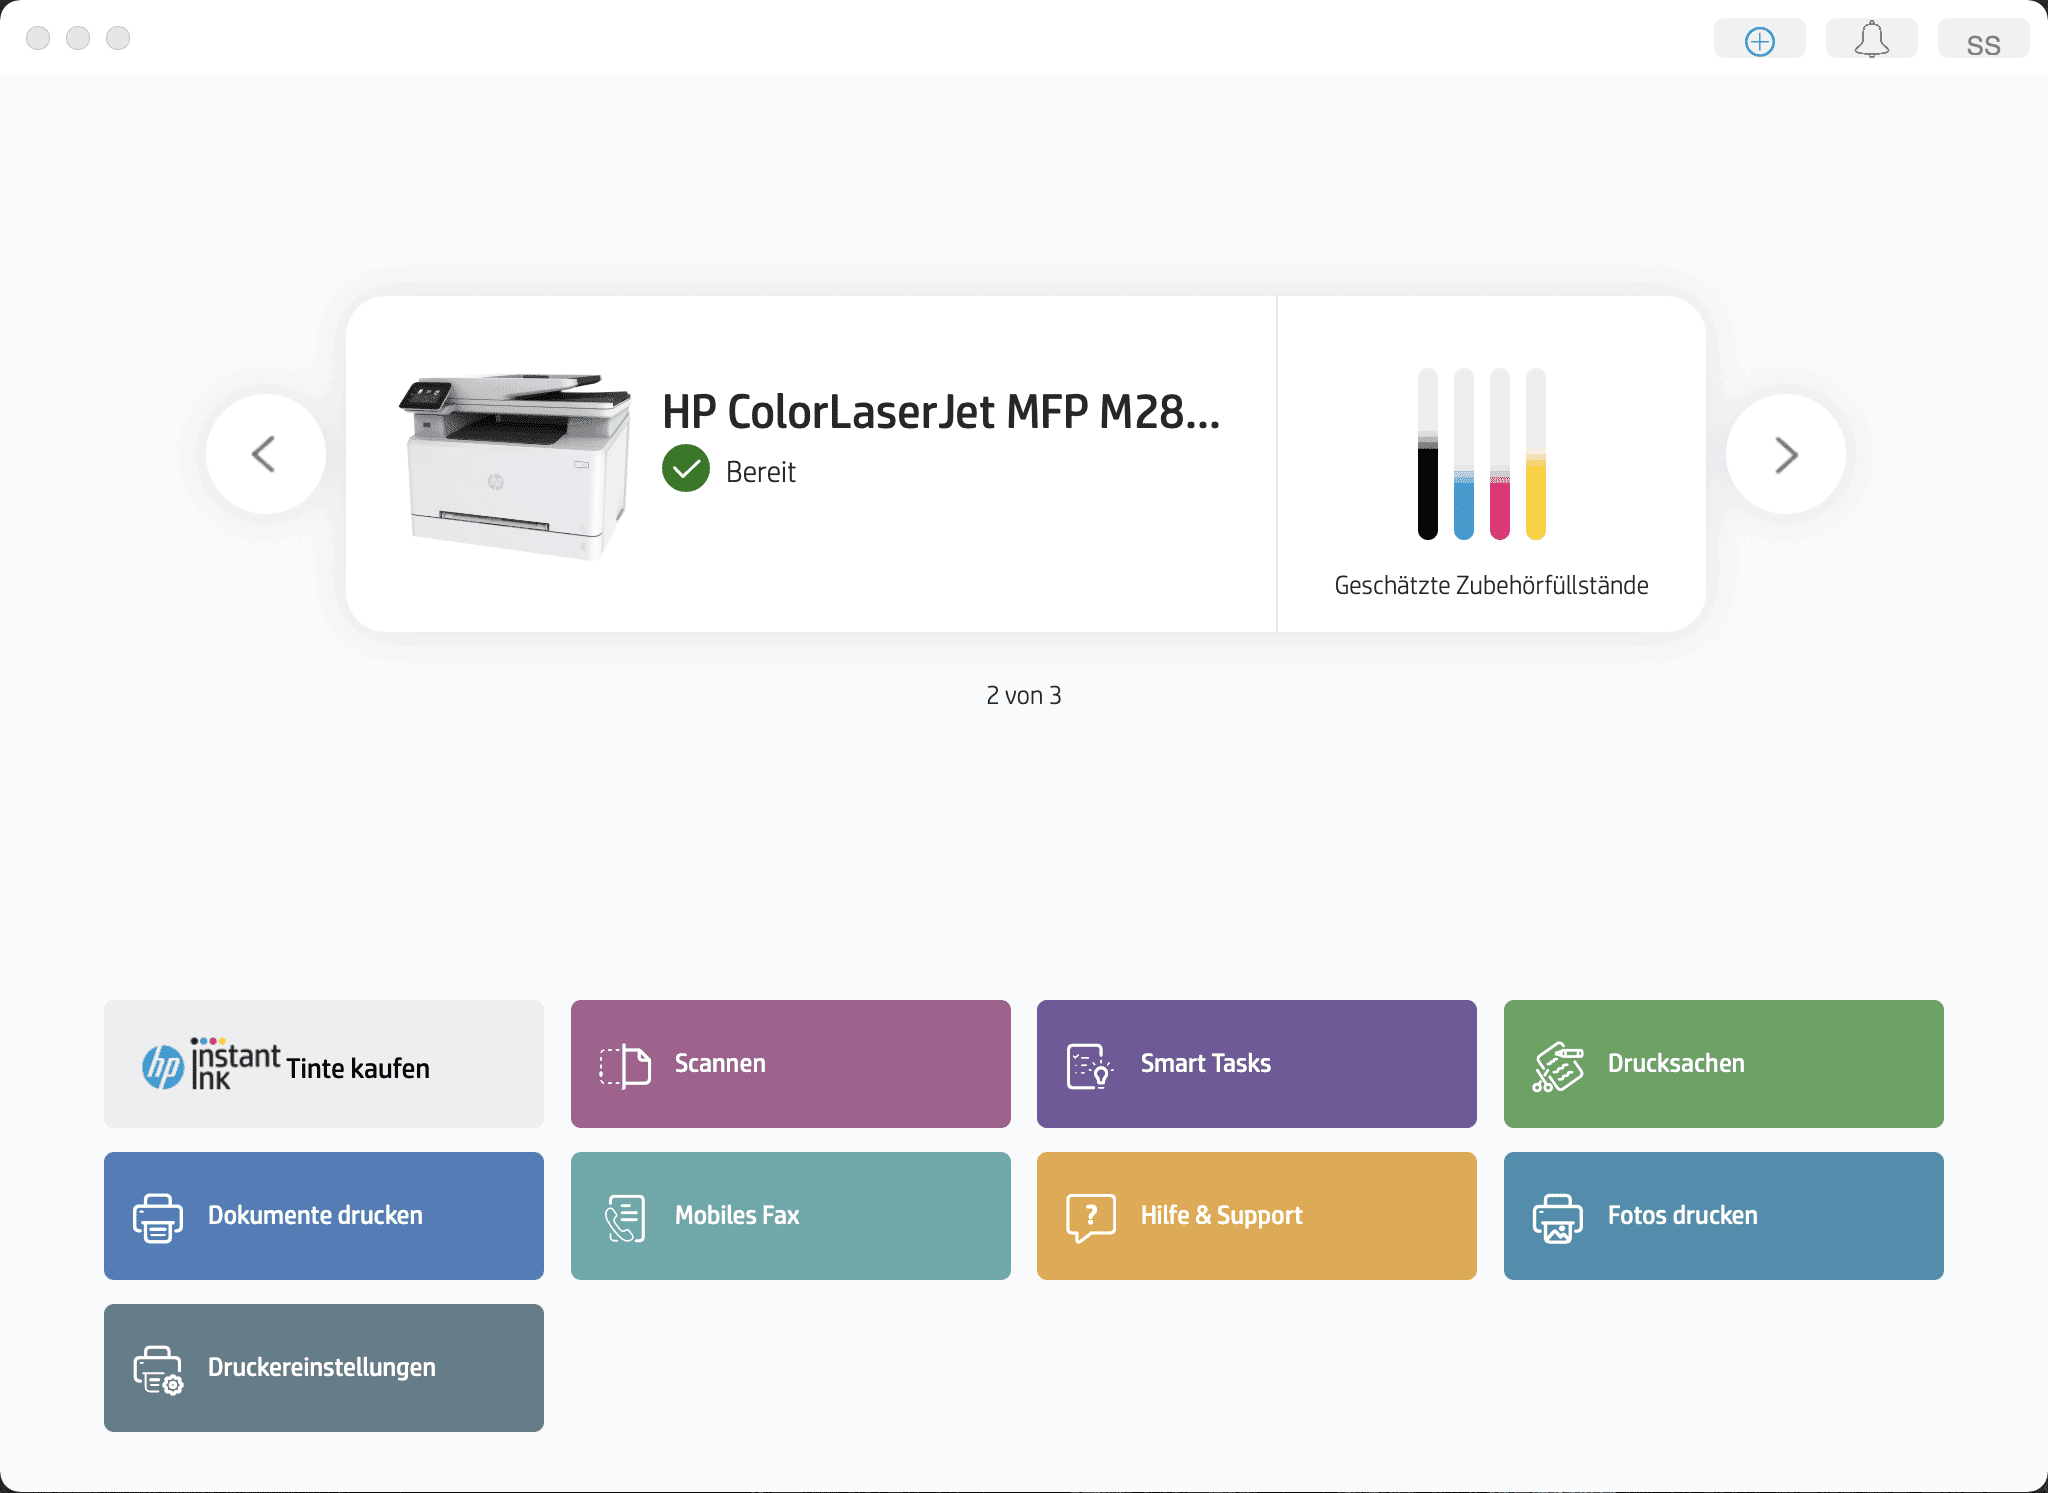2048x1493 pixels.
Task: Open the Smart Tasks tile
Action: tap(1257, 1064)
